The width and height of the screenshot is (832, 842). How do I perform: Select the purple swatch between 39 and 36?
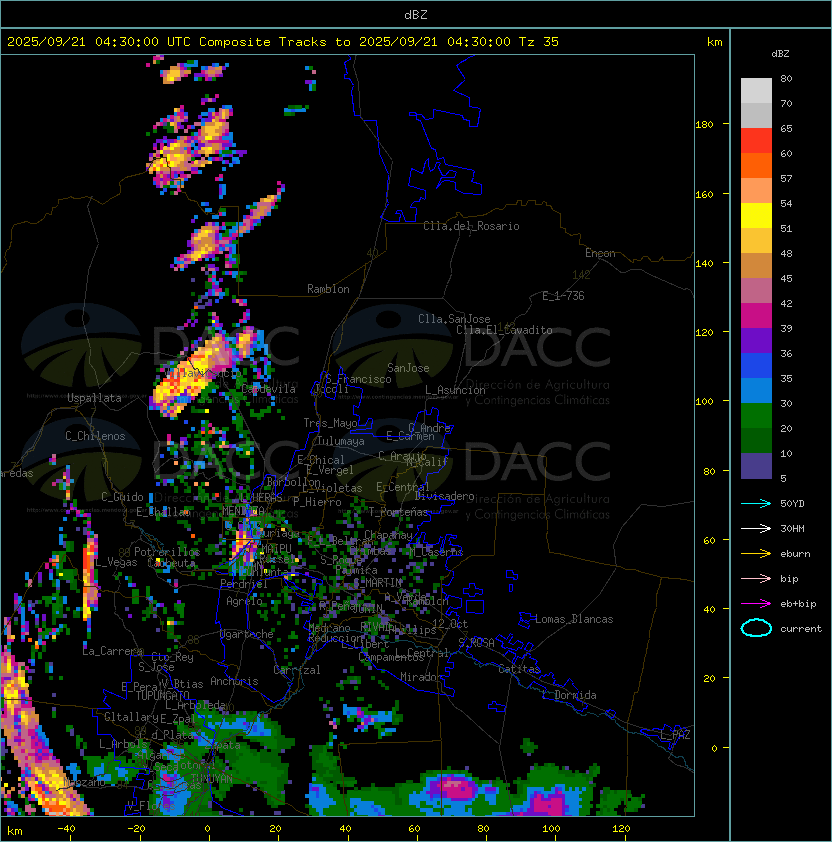pyautogui.click(x=756, y=340)
